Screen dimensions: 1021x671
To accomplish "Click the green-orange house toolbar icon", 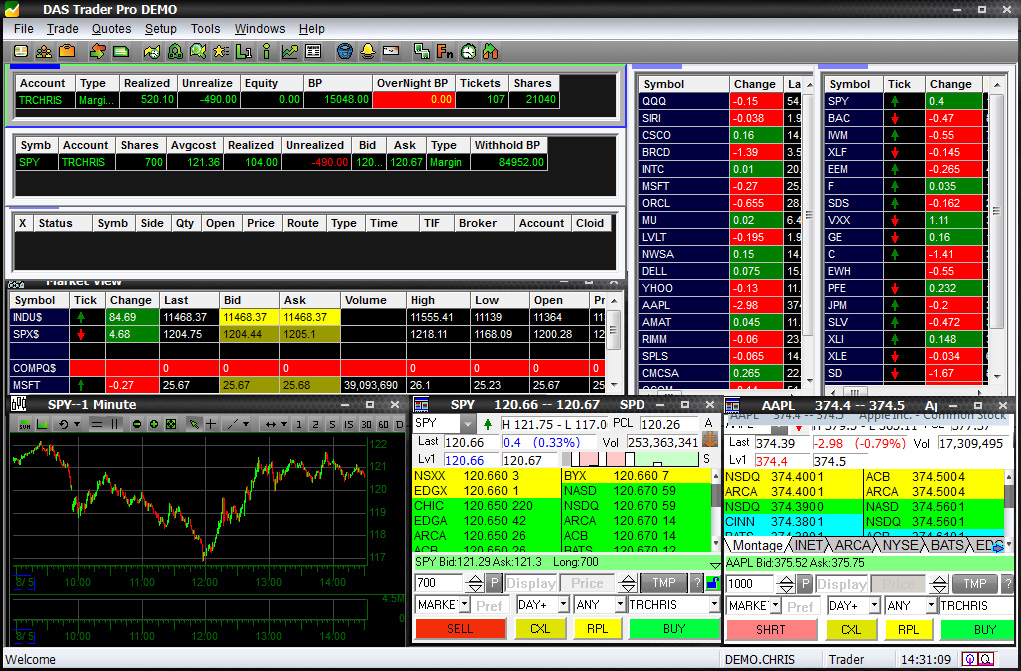I will [491, 51].
